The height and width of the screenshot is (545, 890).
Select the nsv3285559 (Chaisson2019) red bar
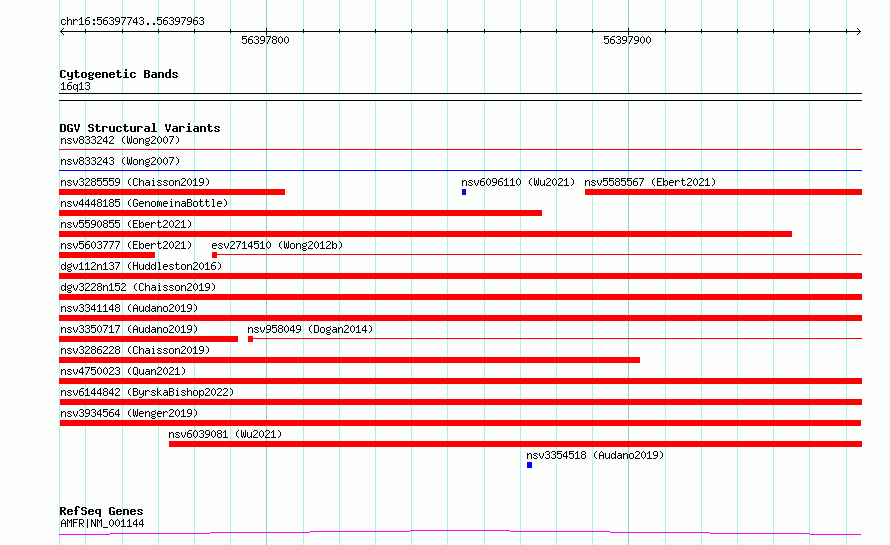tap(172, 192)
